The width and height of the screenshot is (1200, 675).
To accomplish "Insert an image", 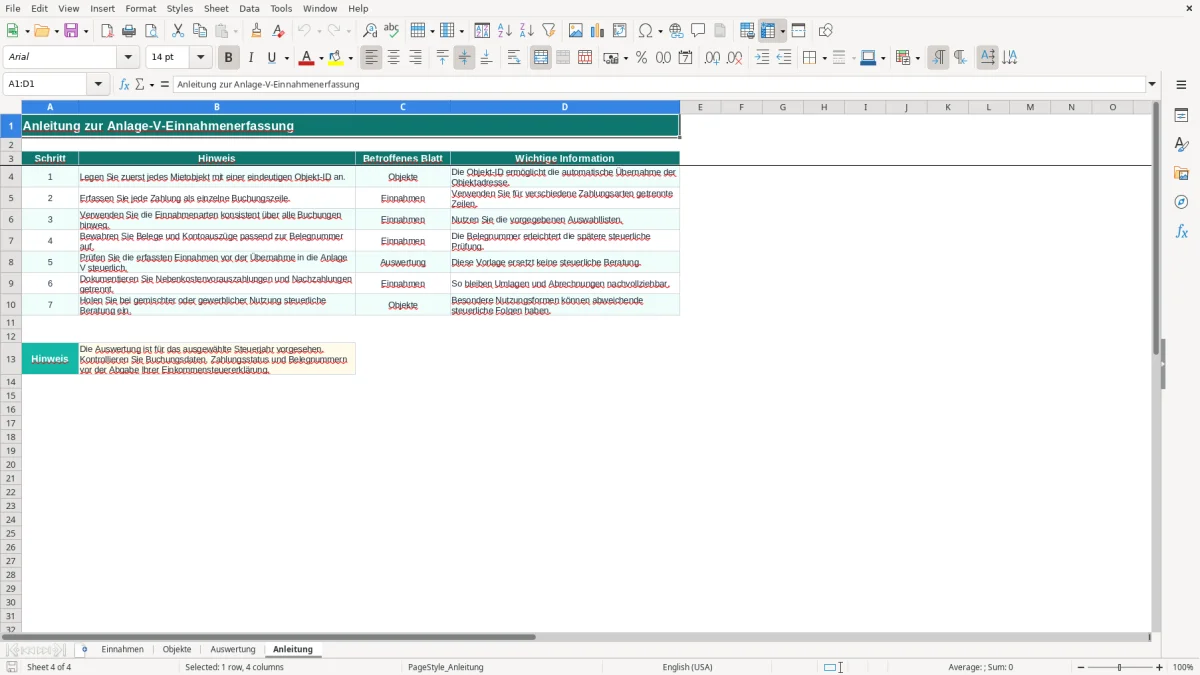I will pyautogui.click(x=576, y=31).
